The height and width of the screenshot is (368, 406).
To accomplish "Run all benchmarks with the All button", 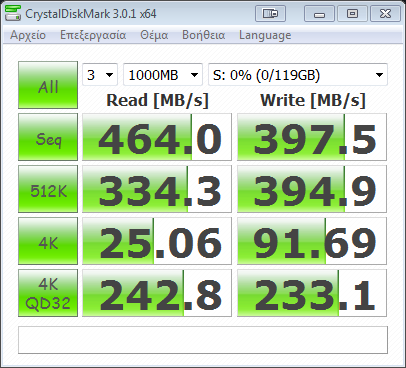I will pos(48,85).
